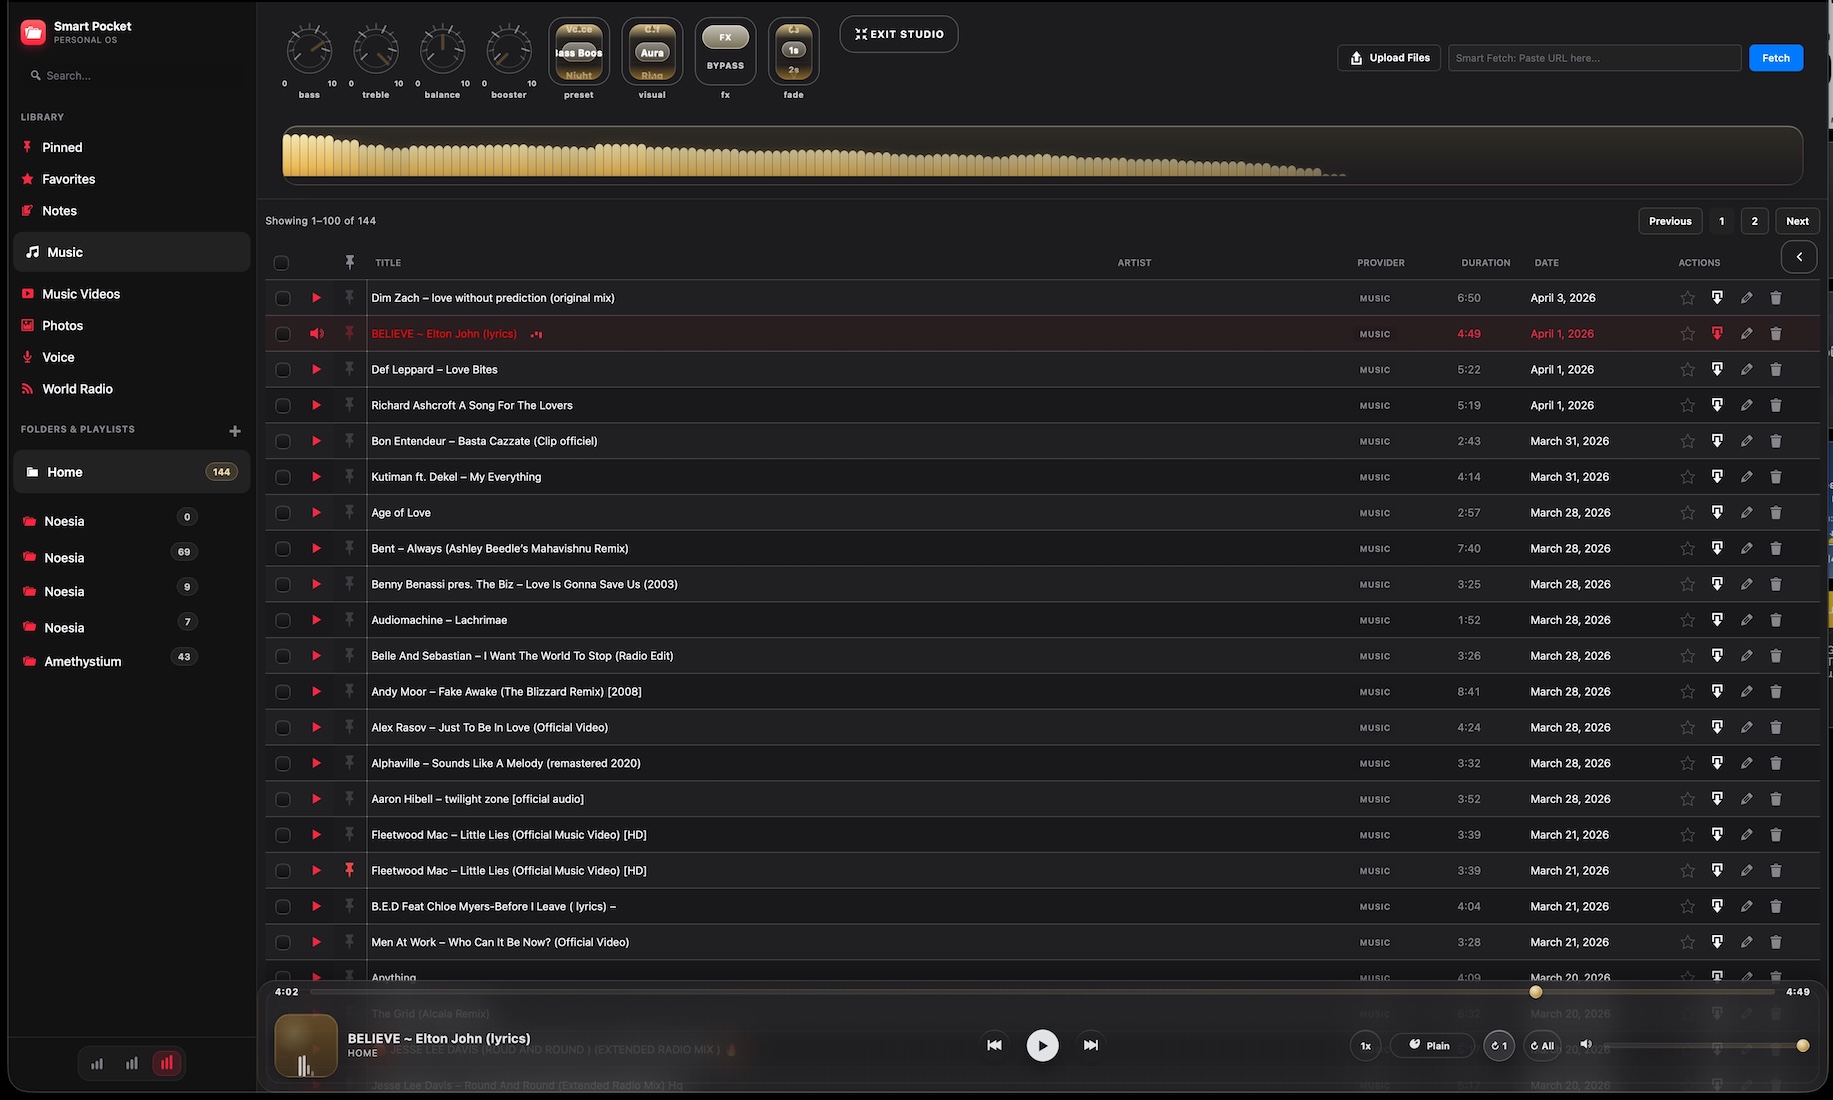
Task: Change playback speed with the 1x button
Action: (1365, 1045)
